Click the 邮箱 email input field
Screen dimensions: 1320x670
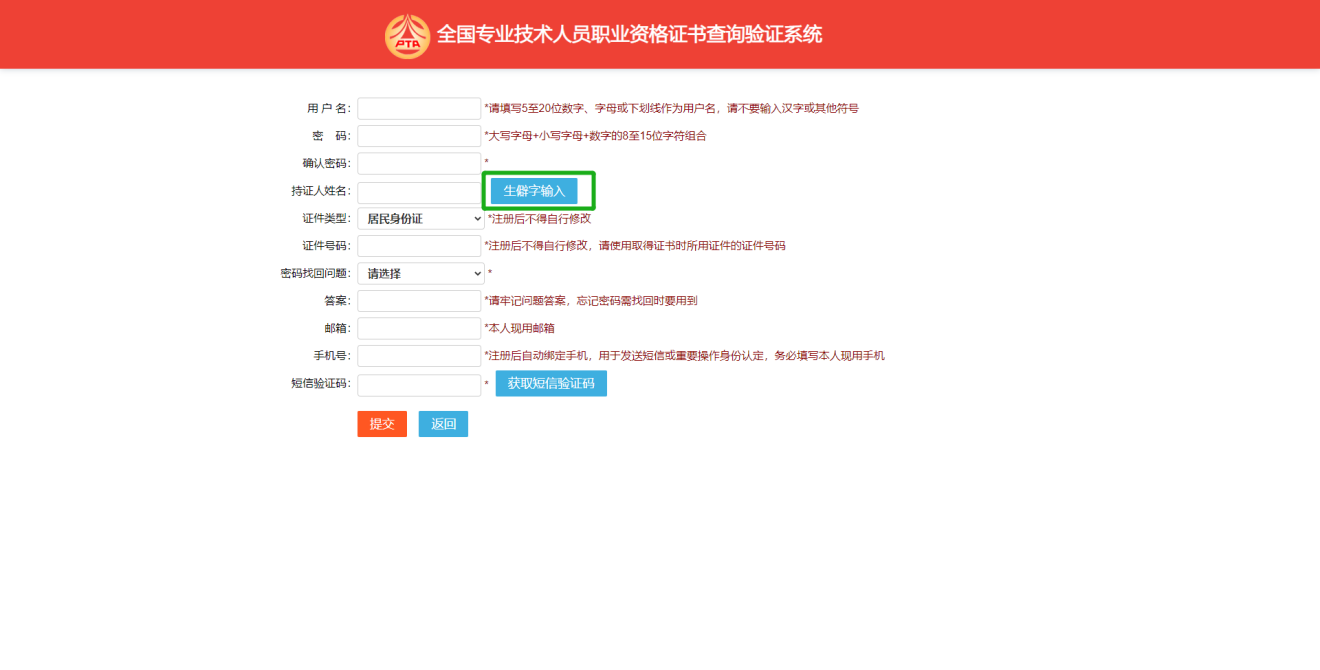click(x=418, y=327)
